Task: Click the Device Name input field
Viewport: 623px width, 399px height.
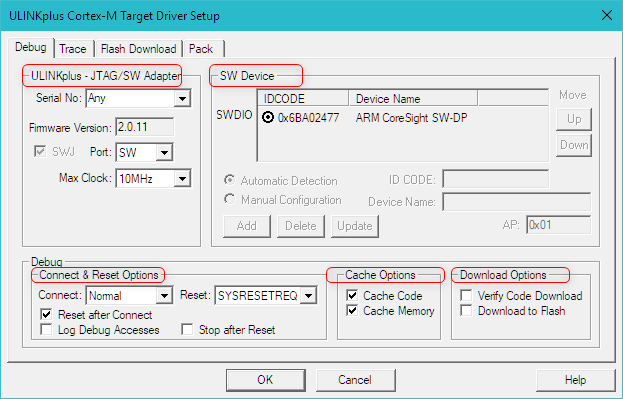Action: (517, 201)
